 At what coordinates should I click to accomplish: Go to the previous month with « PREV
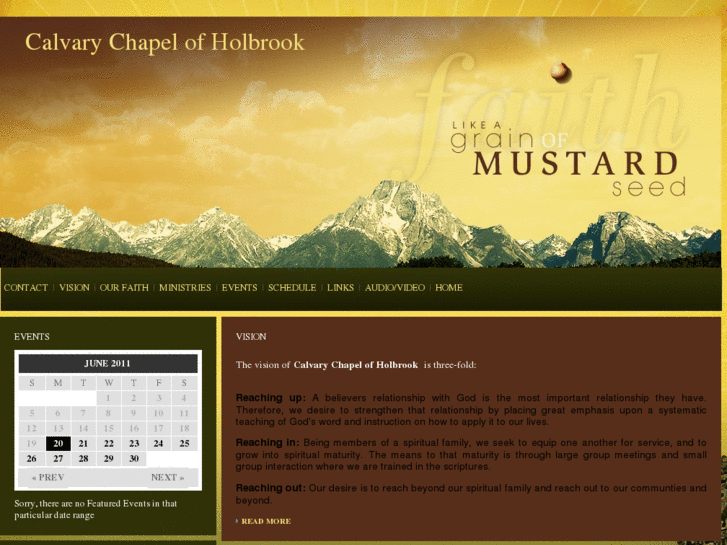[x=48, y=477]
